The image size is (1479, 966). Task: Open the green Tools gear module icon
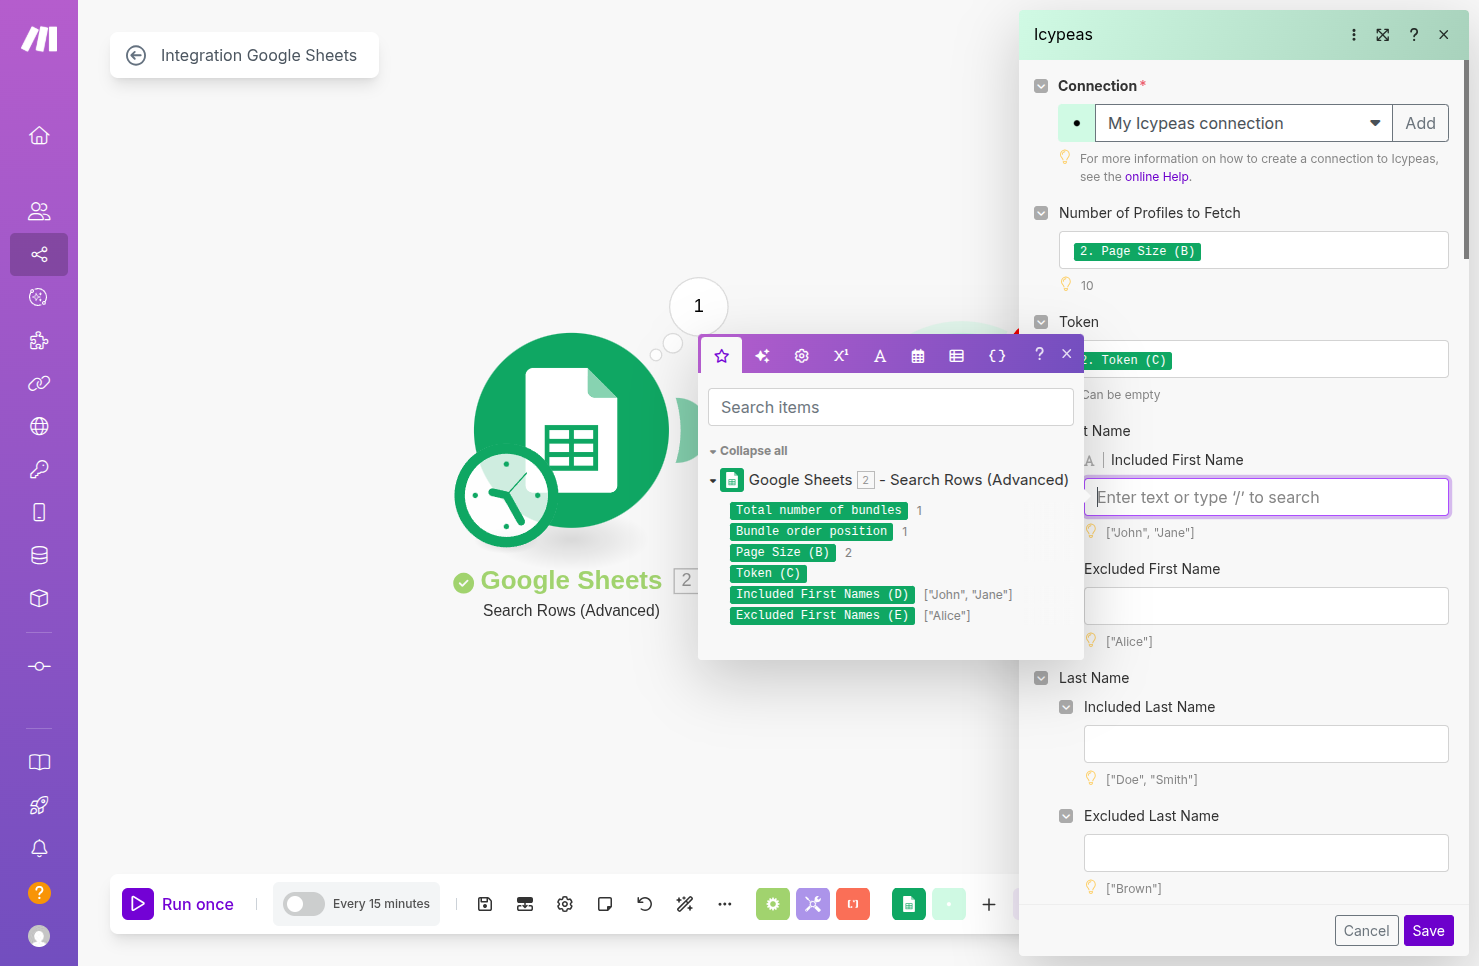point(773,904)
